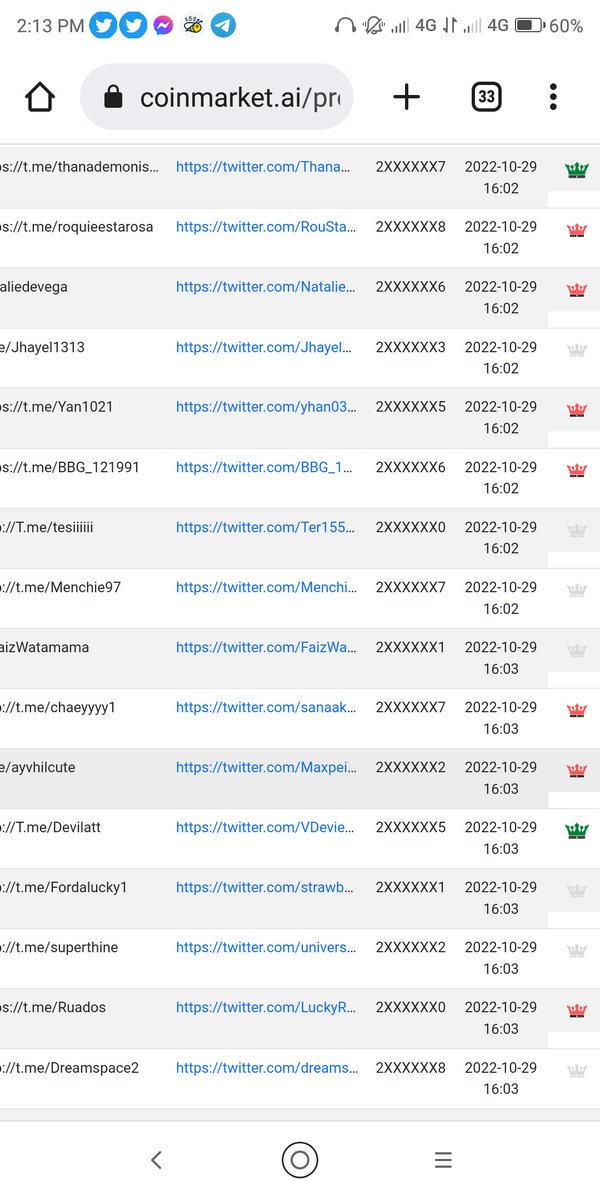Tap Android back navigation arrow

click(156, 1160)
